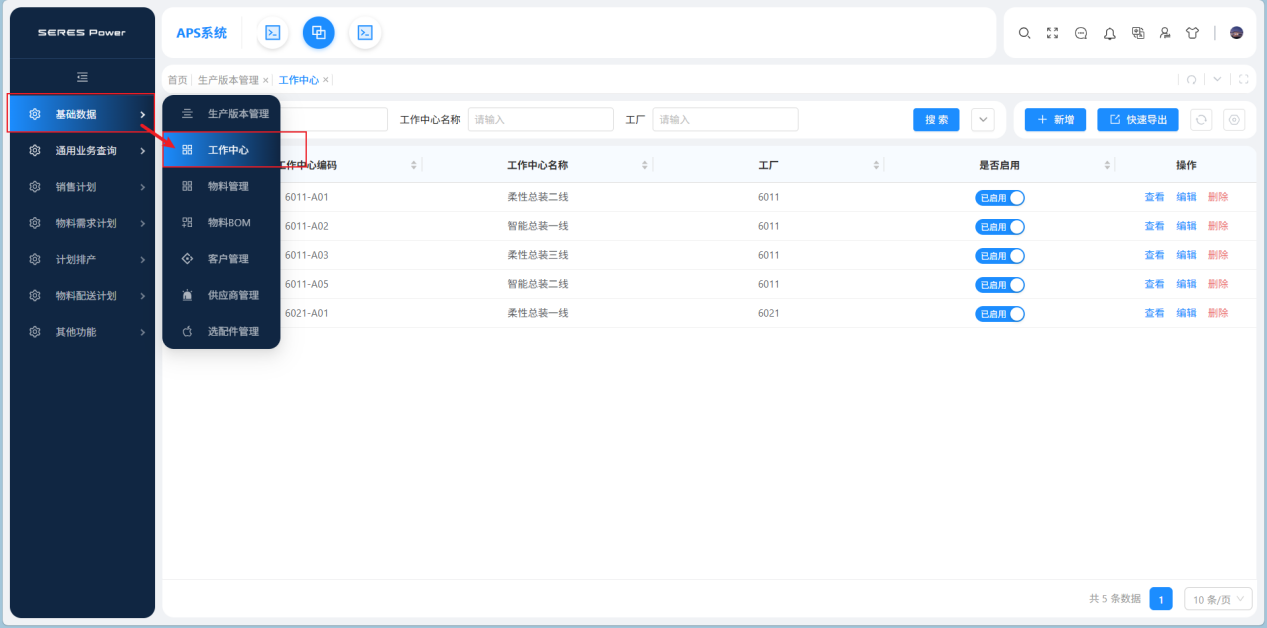Click the table refresh icon next to 快速导出
This screenshot has width=1267, height=628.
[x=1201, y=120]
